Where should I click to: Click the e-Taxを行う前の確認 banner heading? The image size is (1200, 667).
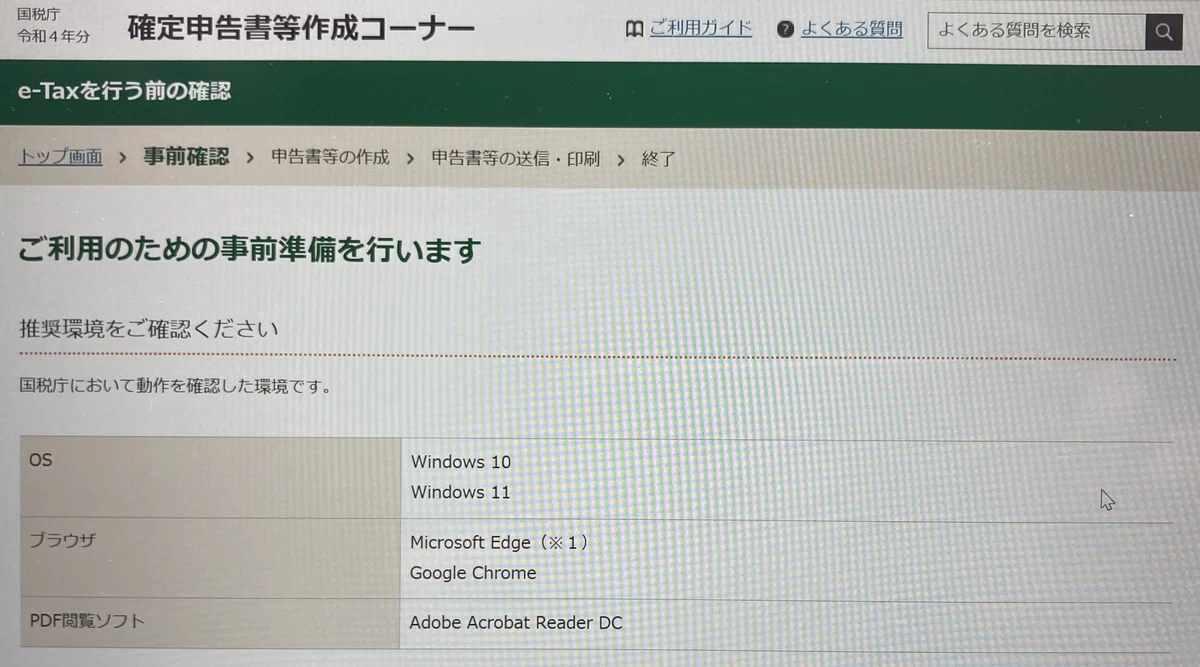(125, 91)
